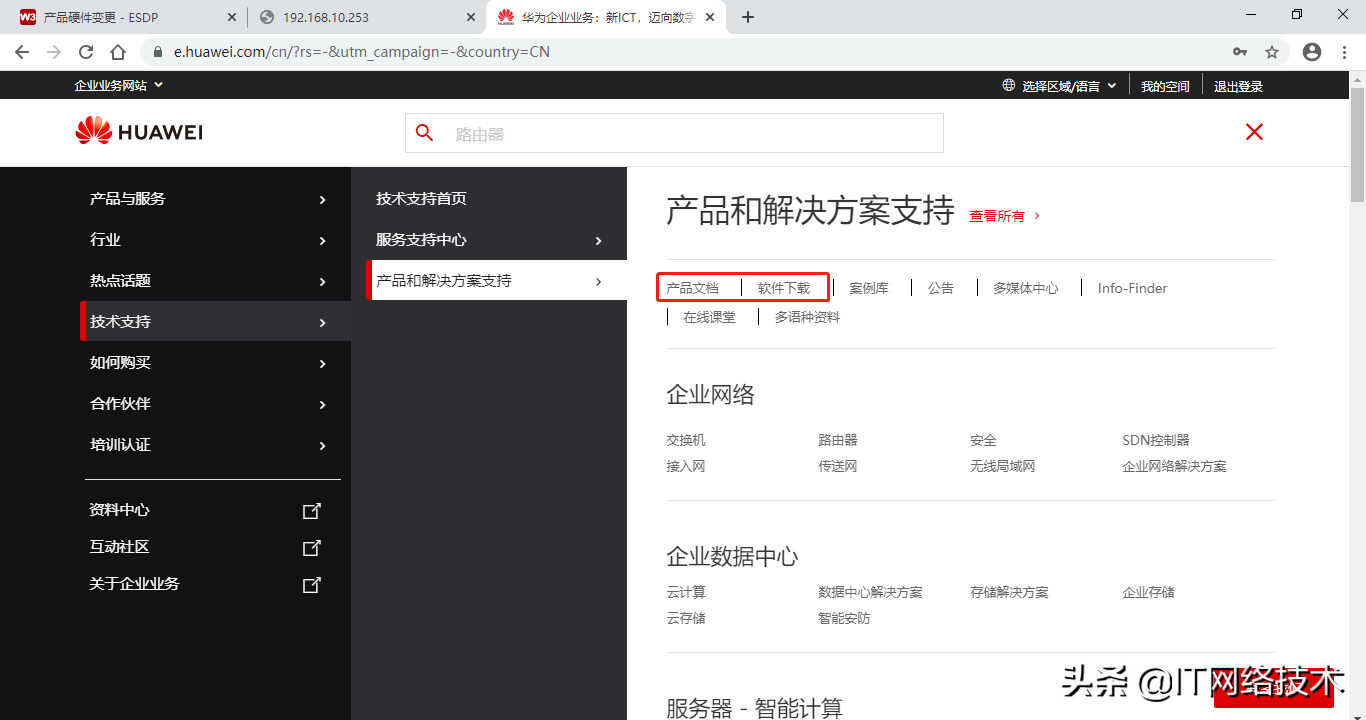1366x720 pixels.
Task: Click the browser back arrow
Action: click(x=22, y=52)
